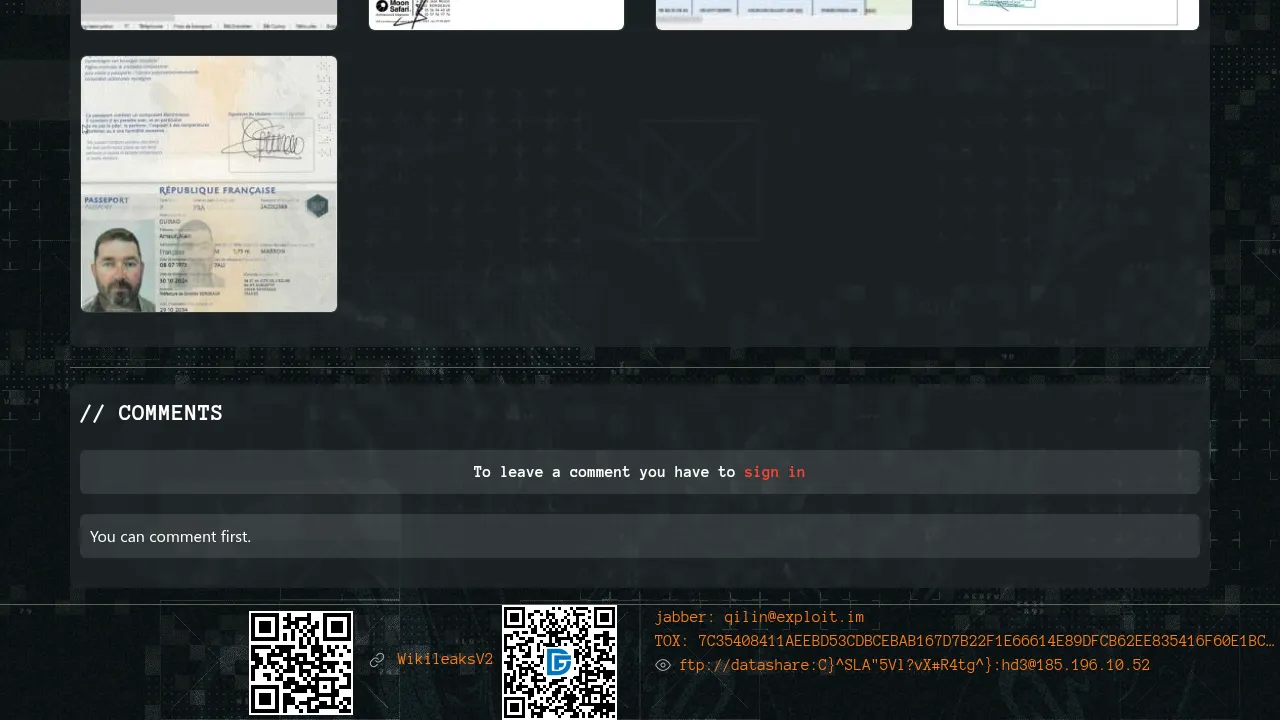
Task: Open the third thumbnail in the top row
Action: click(x=784, y=14)
